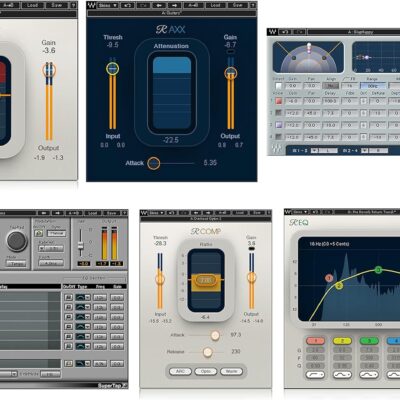Click the undo icon in REQ toolbar
The height and width of the screenshot is (400, 400).
pos(315,212)
